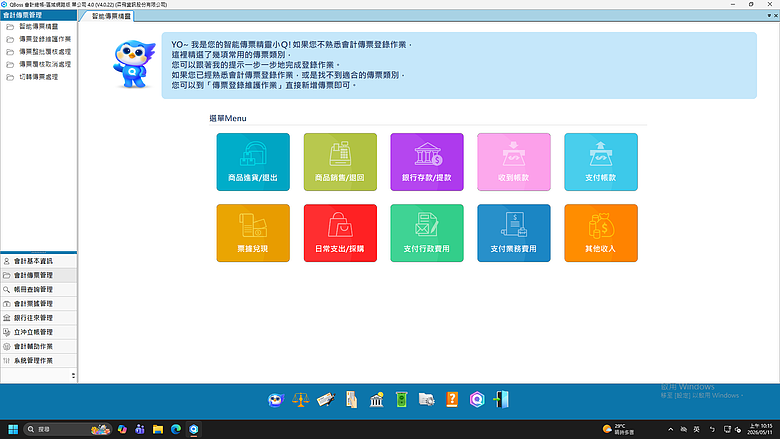780x439 pixels.
Task: Select 傳票覆核取消處理 in the sidebar
Action: coord(45,64)
